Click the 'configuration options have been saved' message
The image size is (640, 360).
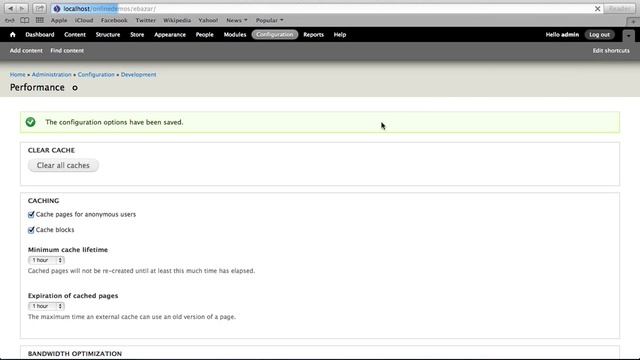pyautogui.click(x=114, y=122)
